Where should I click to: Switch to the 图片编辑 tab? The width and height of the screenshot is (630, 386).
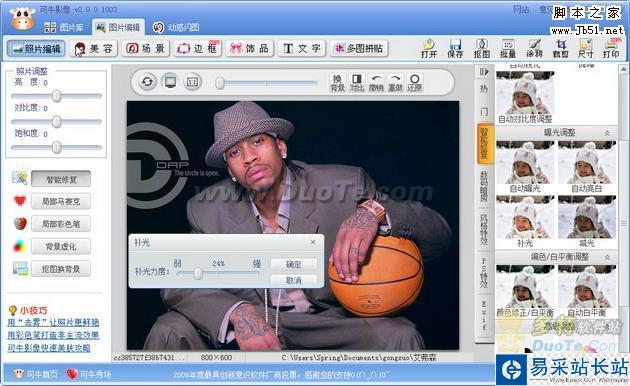coord(118,27)
